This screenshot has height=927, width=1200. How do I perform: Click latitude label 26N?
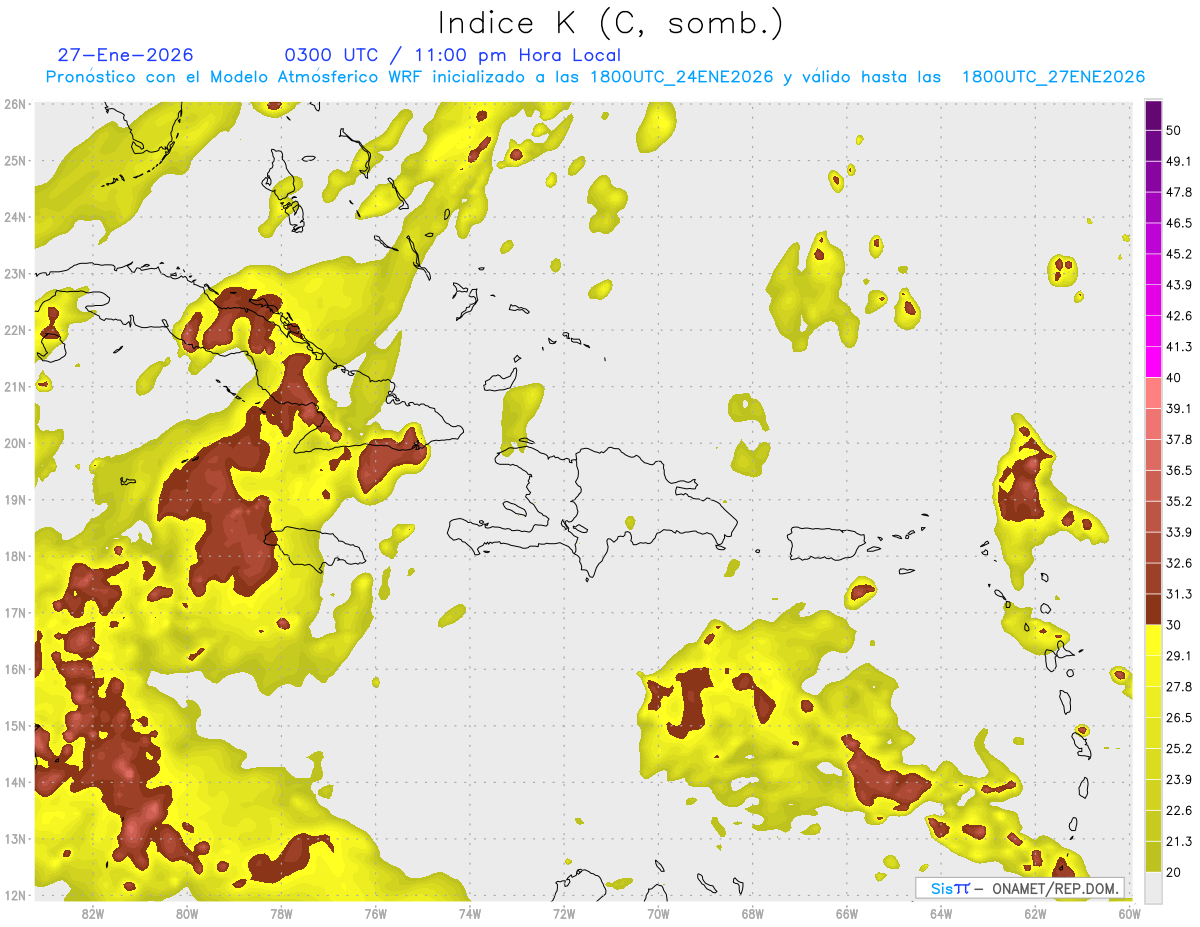coord(15,104)
